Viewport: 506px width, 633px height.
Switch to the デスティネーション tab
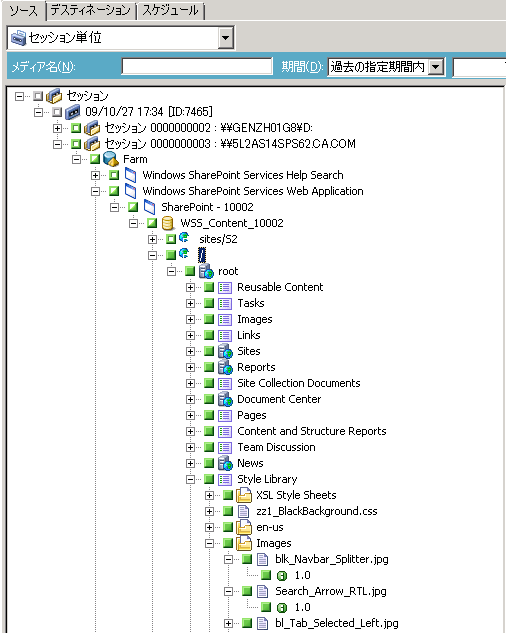coord(90,10)
